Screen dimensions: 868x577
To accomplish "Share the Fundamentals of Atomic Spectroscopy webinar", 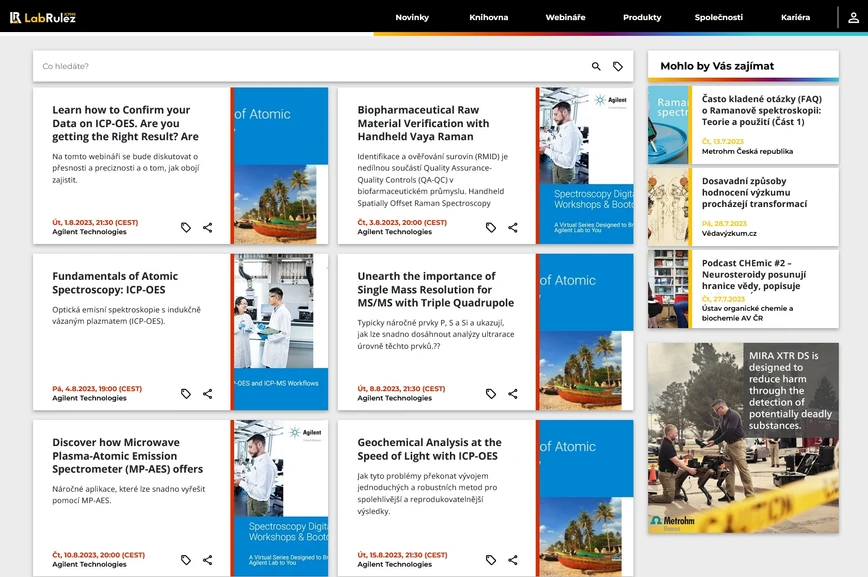I will click(208, 394).
